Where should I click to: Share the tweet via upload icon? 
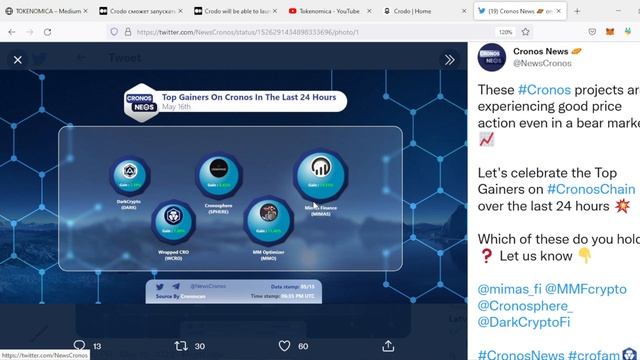[388, 346]
